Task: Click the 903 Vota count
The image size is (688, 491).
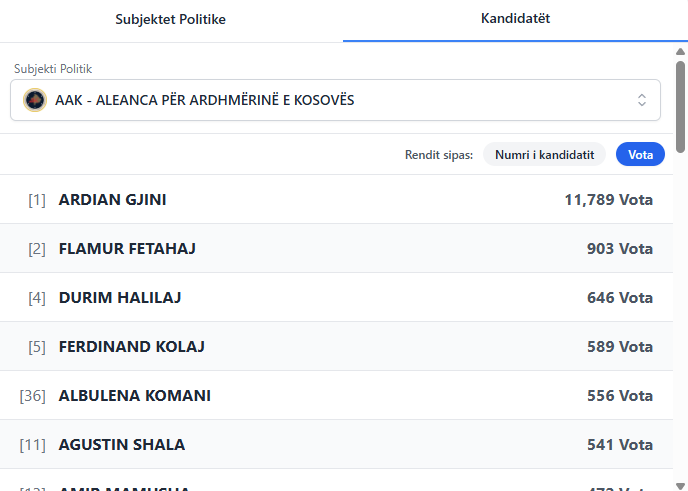Action: [619, 248]
